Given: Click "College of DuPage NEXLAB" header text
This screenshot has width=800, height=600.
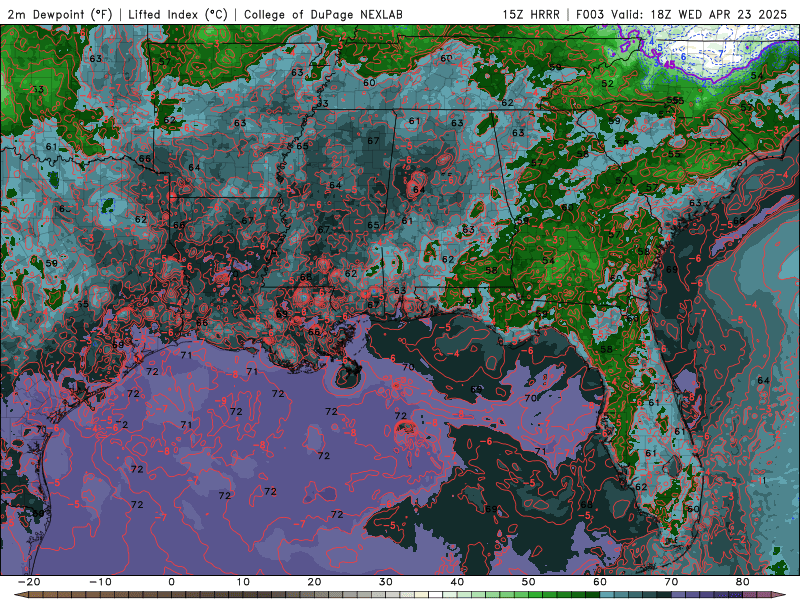Looking at the screenshot, I should 323,14.
